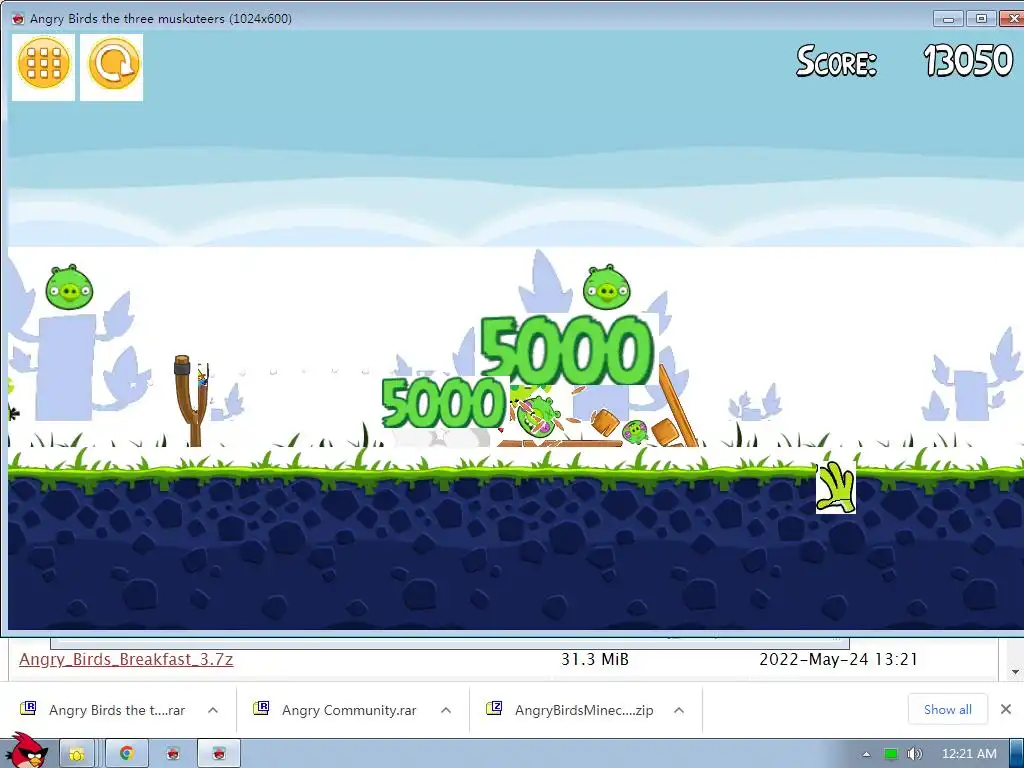The image size is (1024, 768).
Task: Click the bird loaded on the slingshot
Action: click(x=202, y=377)
